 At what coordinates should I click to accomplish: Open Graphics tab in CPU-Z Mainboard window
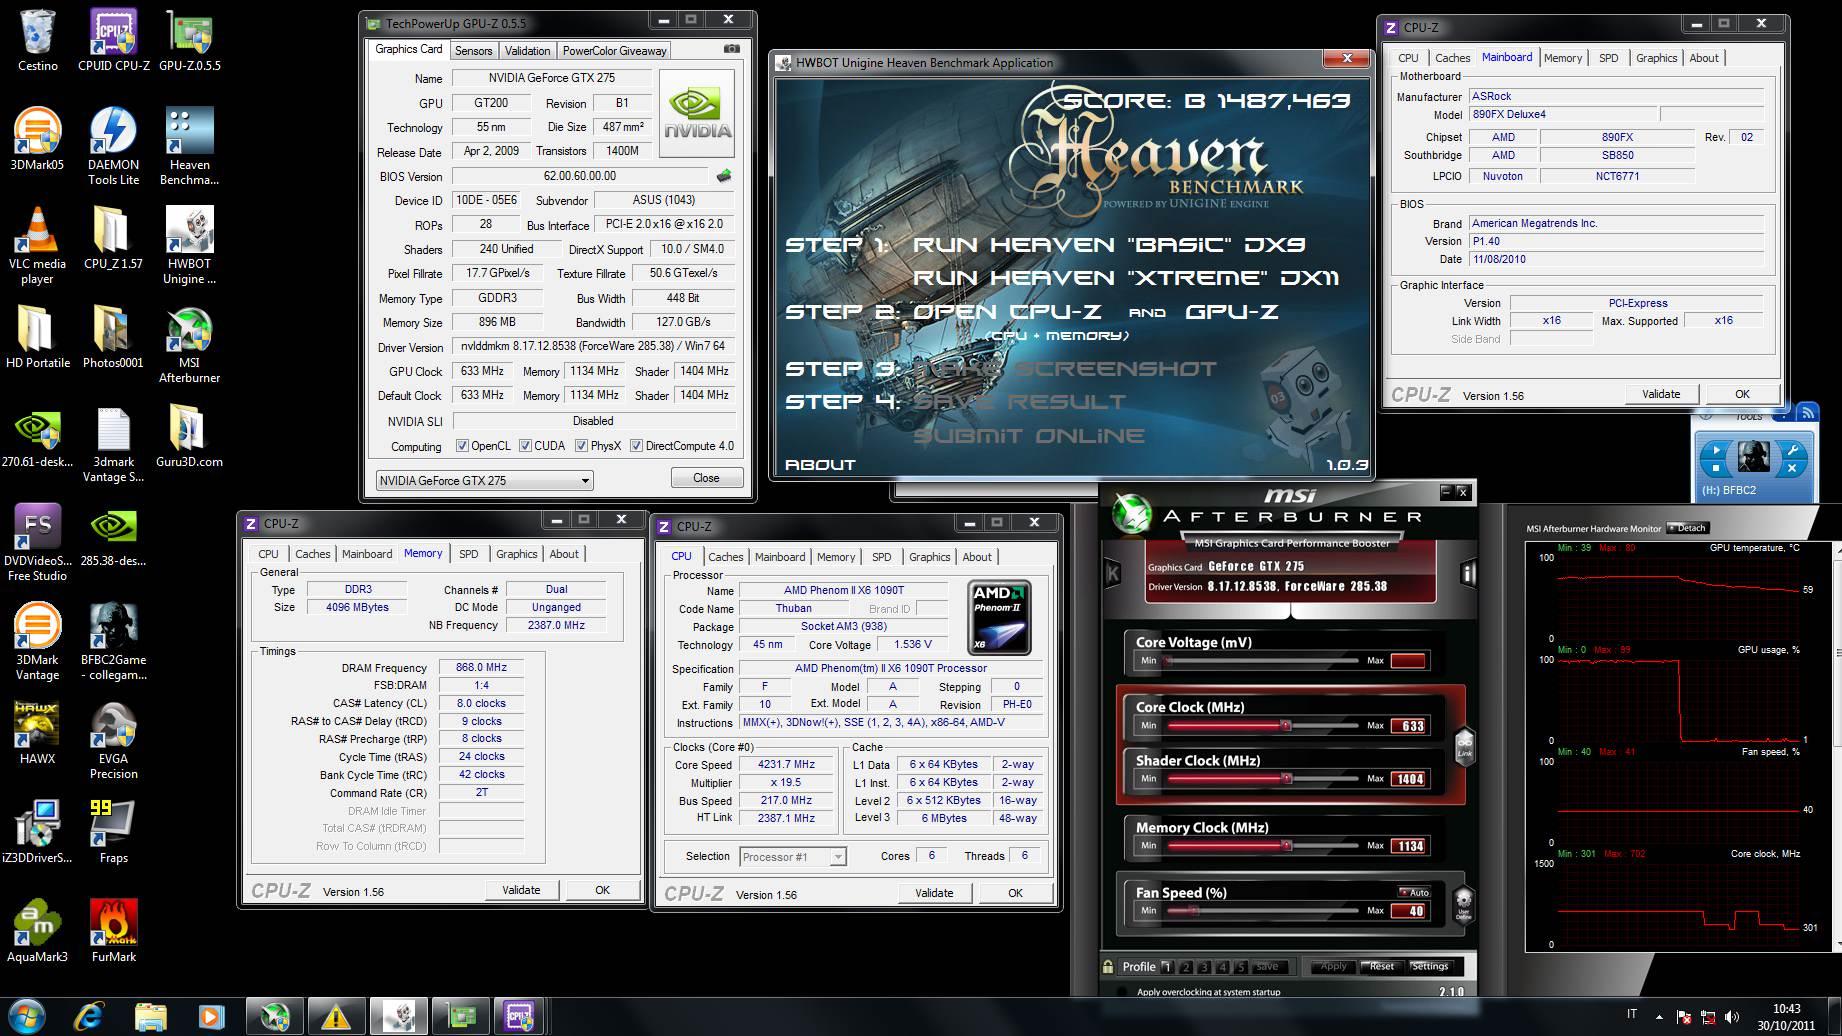[1656, 58]
